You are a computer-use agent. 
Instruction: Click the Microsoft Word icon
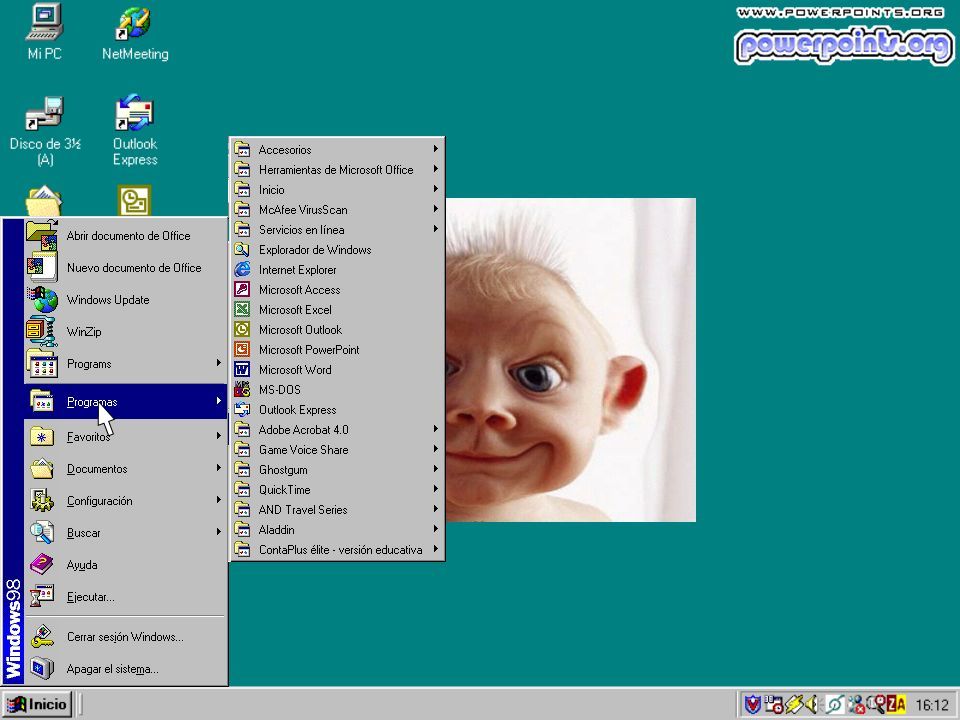click(x=242, y=369)
